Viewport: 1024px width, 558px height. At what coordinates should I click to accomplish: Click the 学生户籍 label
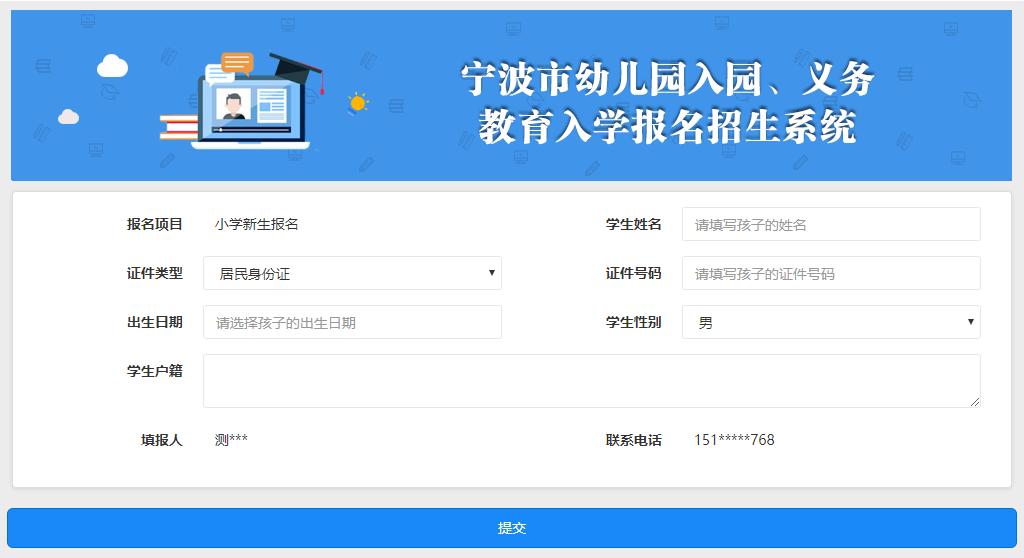coord(155,371)
